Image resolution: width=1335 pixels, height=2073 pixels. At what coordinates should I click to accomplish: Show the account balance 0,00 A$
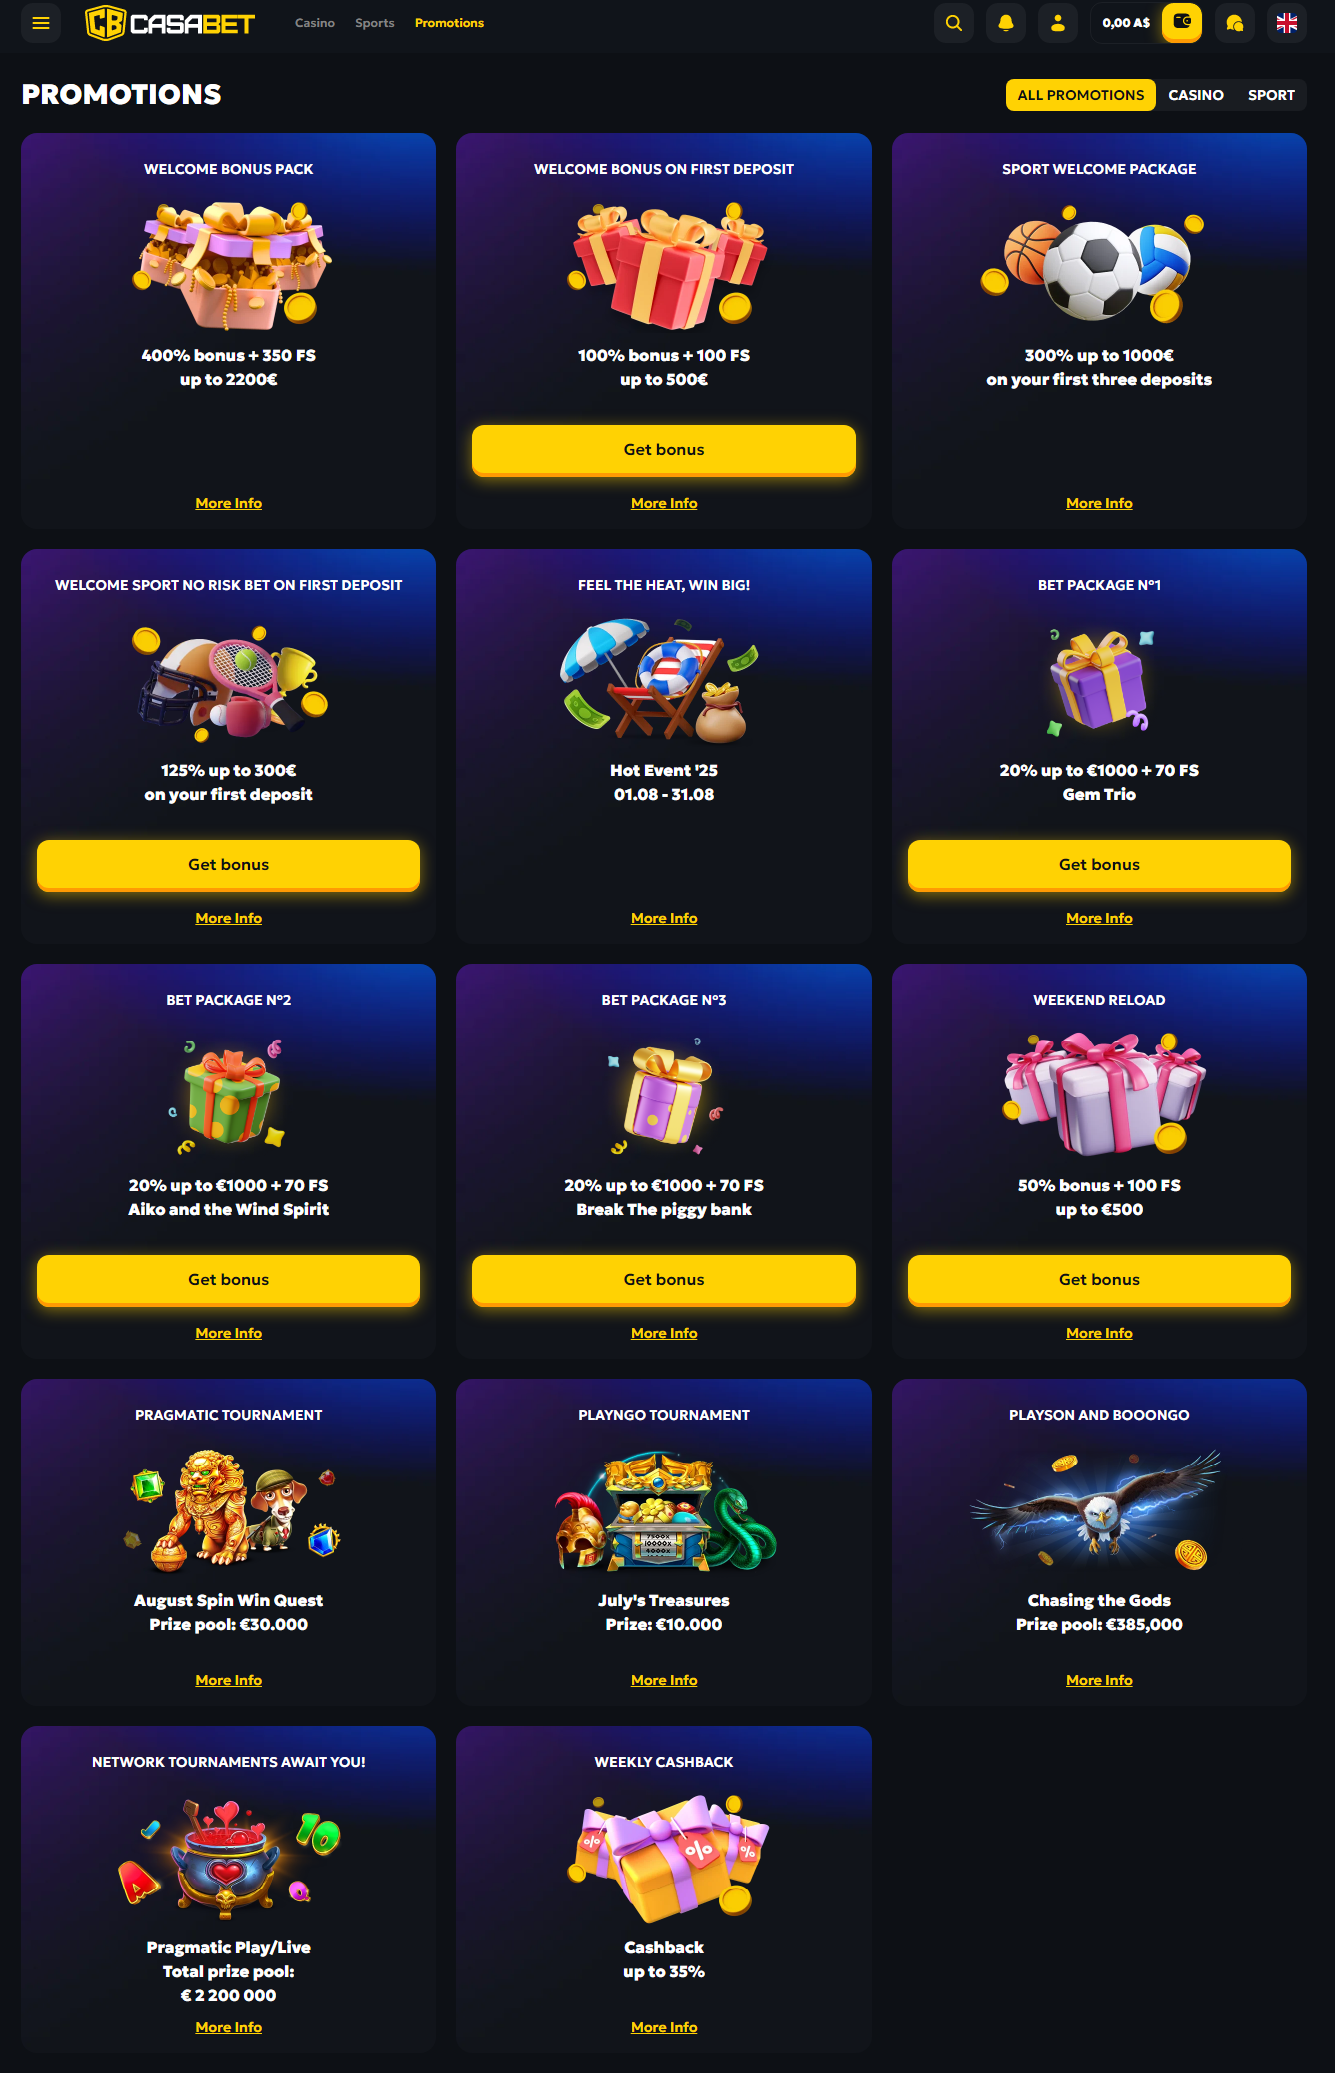(1126, 23)
